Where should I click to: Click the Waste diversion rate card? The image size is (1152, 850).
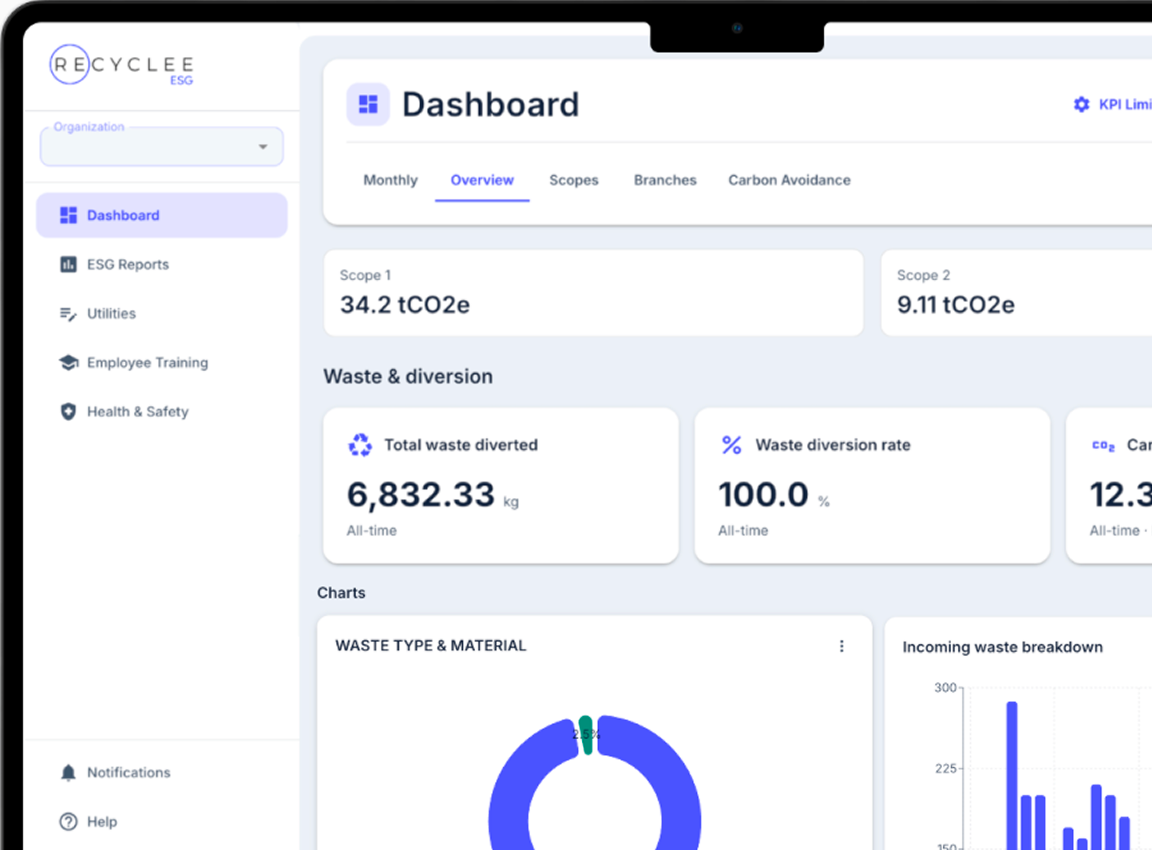(x=872, y=486)
